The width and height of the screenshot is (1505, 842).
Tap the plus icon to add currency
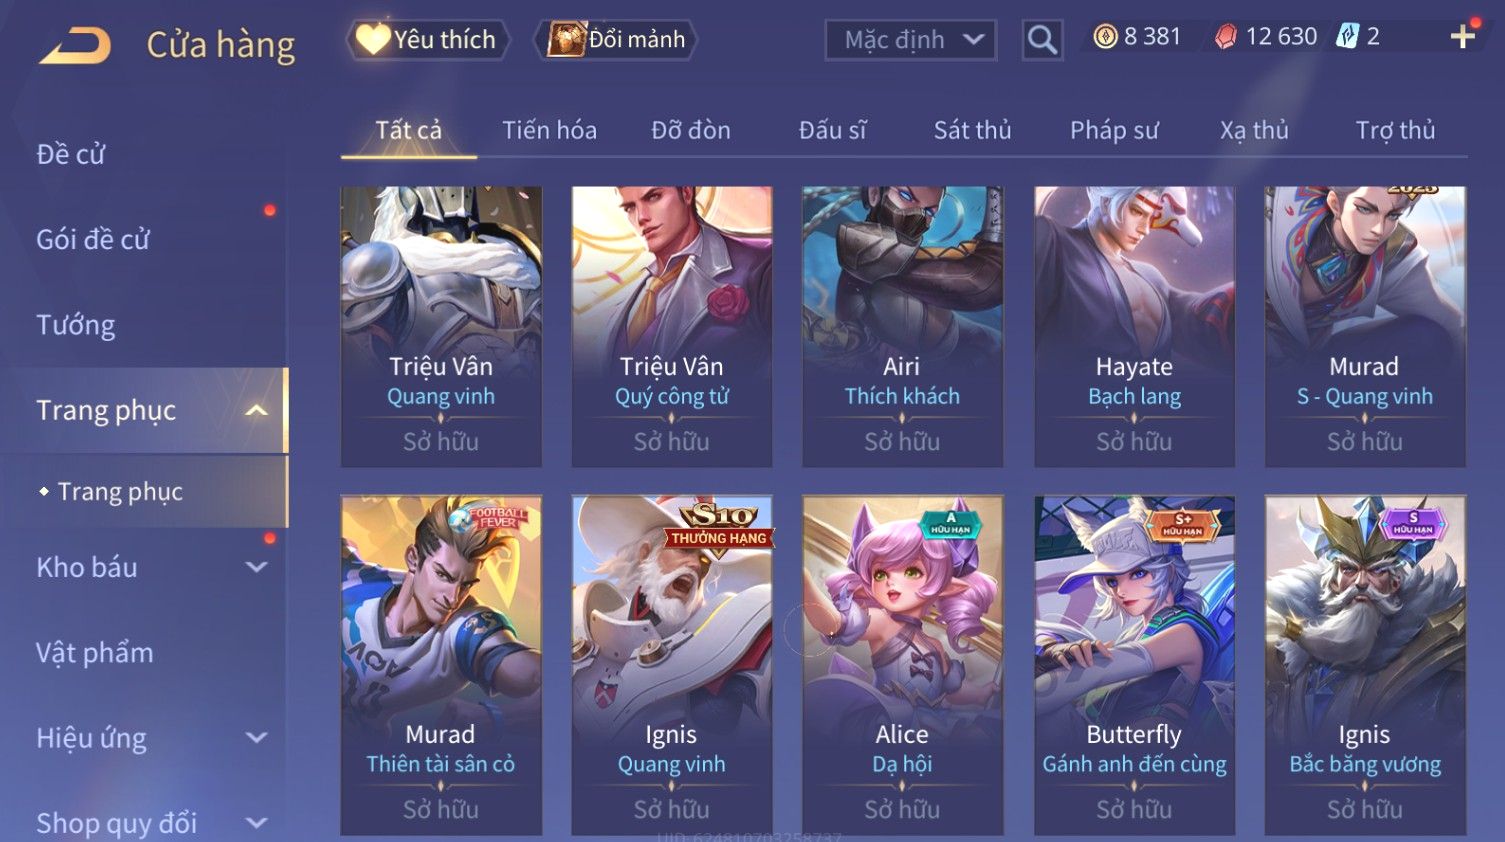(1462, 37)
